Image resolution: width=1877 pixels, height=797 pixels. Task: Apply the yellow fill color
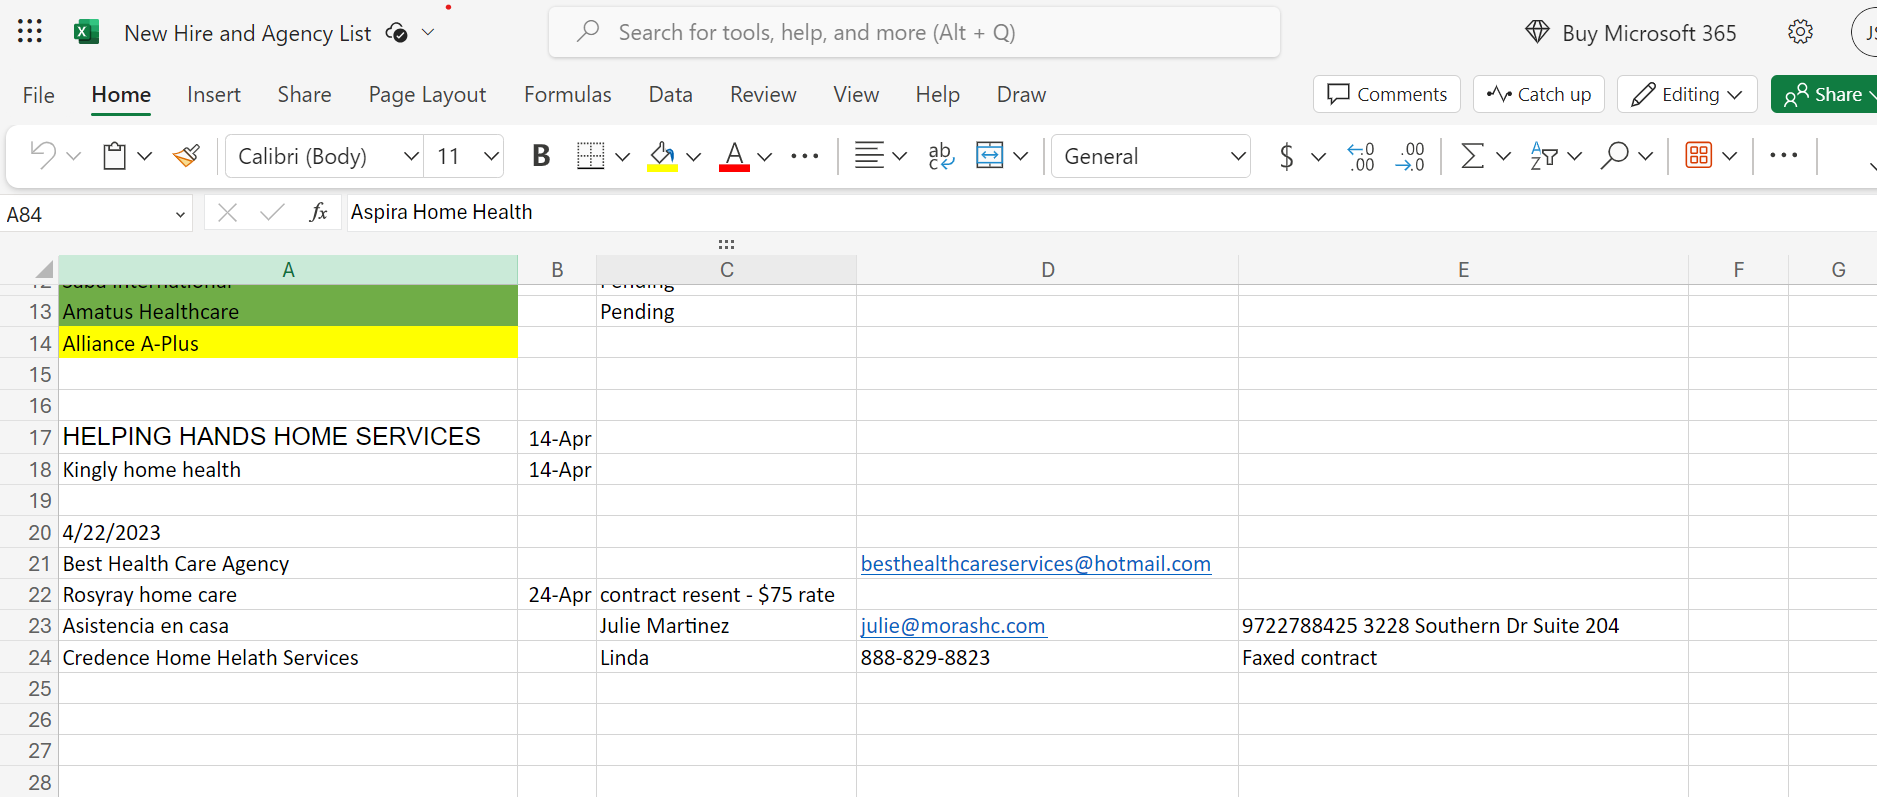[662, 156]
